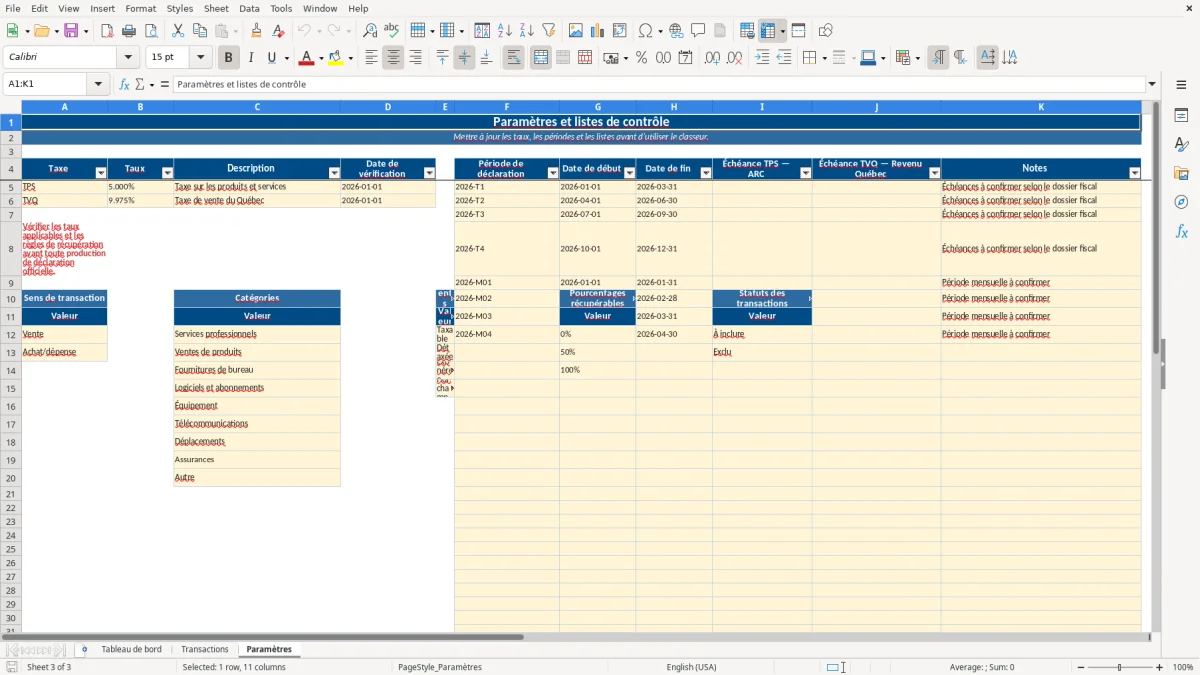
Task: Click the Copy icon
Action: (199, 31)
